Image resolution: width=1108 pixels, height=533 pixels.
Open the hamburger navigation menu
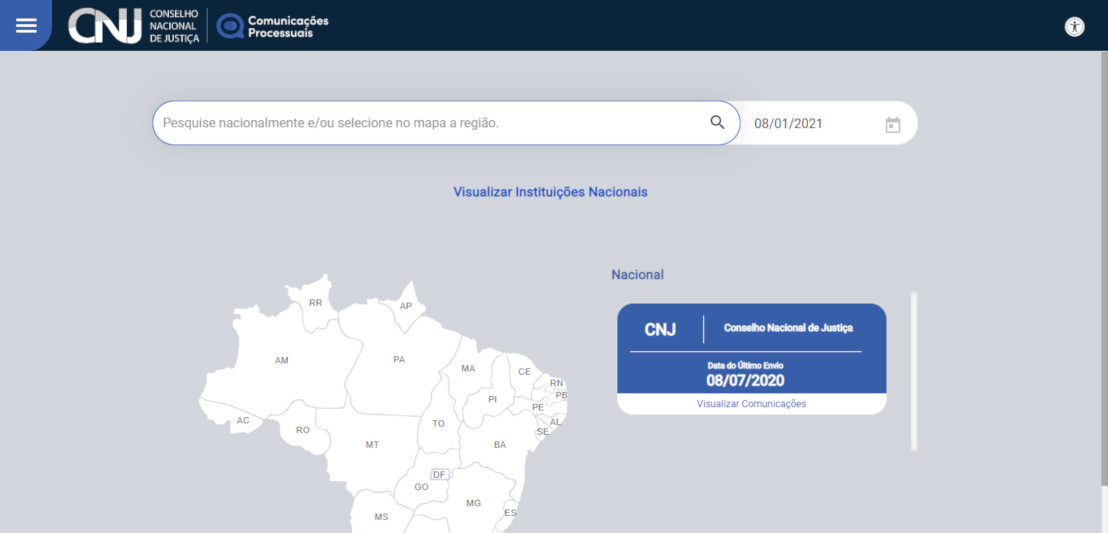coord(26,25)
